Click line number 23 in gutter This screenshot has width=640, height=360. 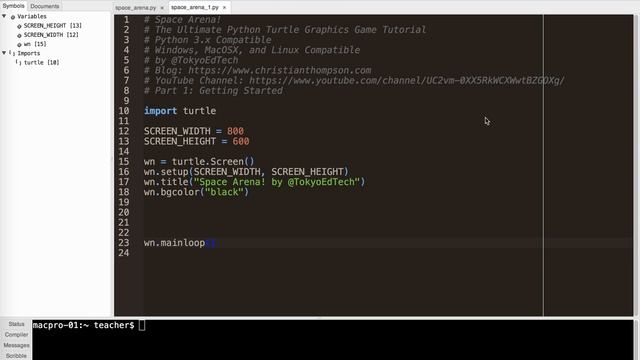124,243
